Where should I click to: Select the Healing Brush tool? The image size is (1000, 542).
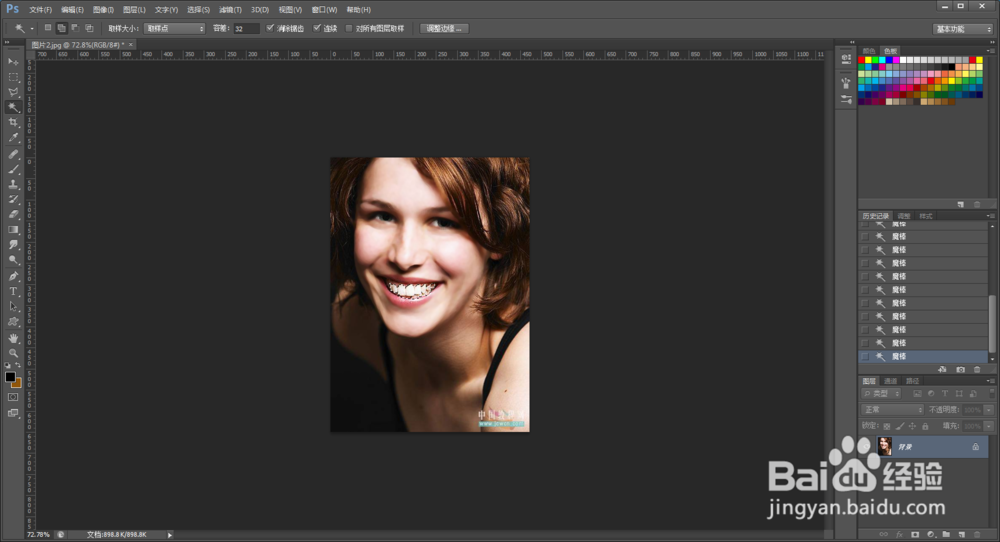coord(13,154)
